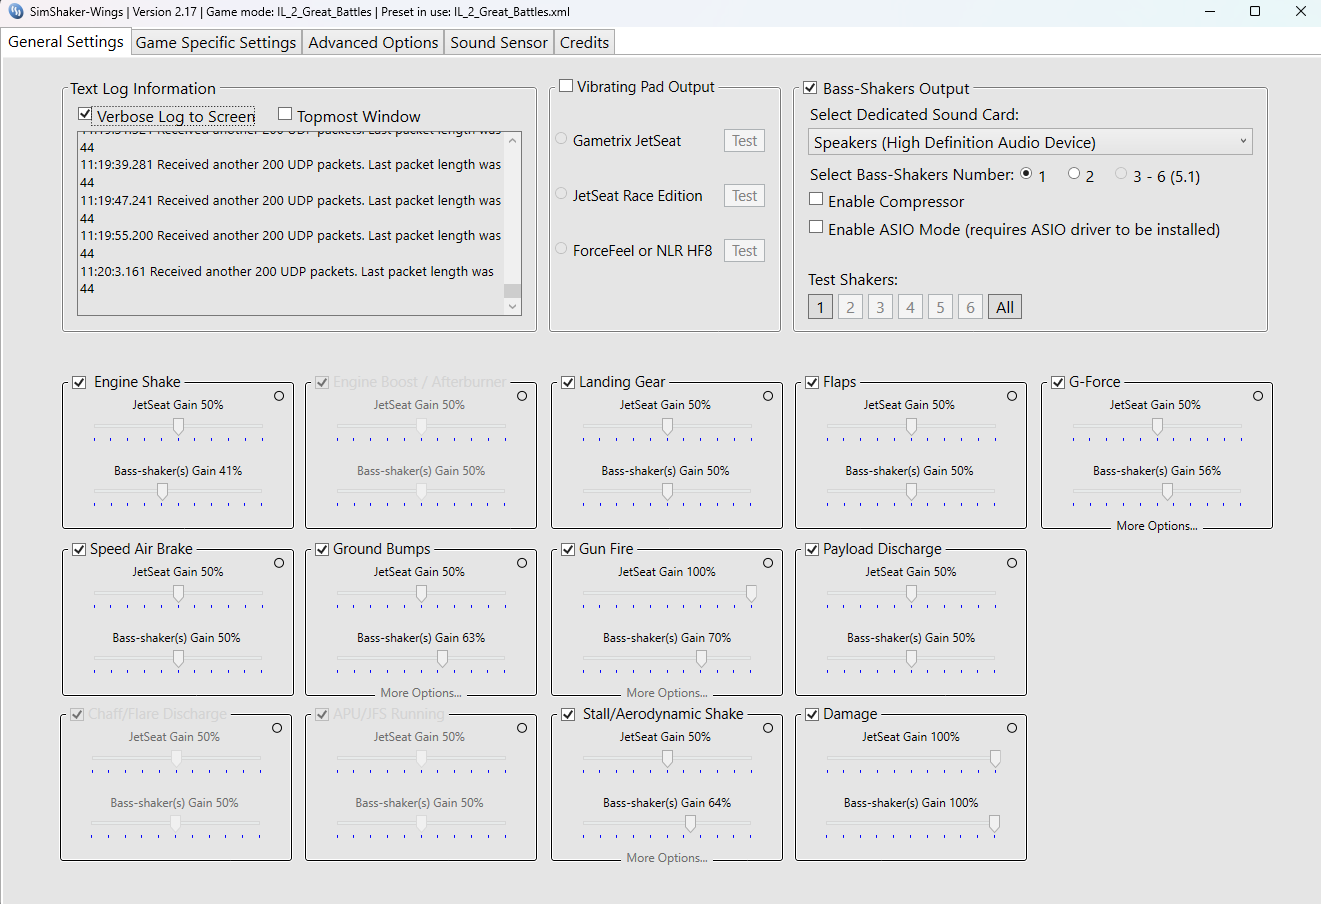This screenshot has height=904, width=1321.
Task: Open More Options under Stall/Aerodynamic Shake
Action: [667, 858]
